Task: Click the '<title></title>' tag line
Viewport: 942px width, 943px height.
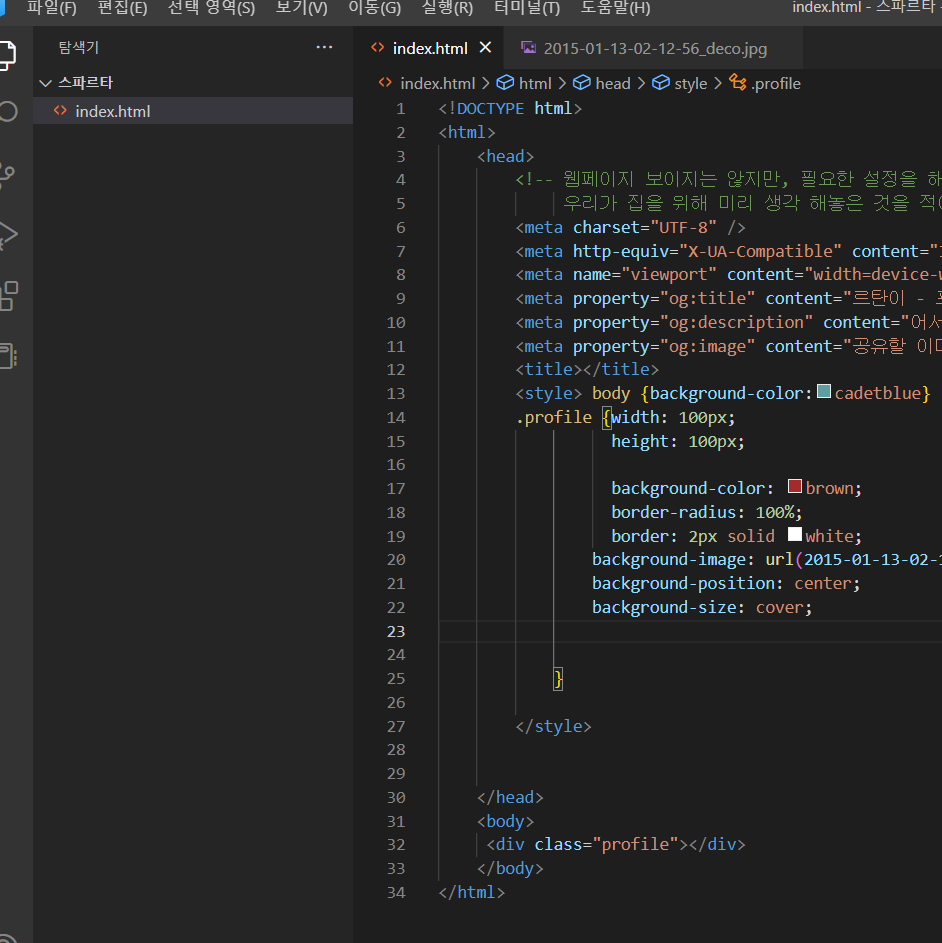Action: click(x=587, y=369)
